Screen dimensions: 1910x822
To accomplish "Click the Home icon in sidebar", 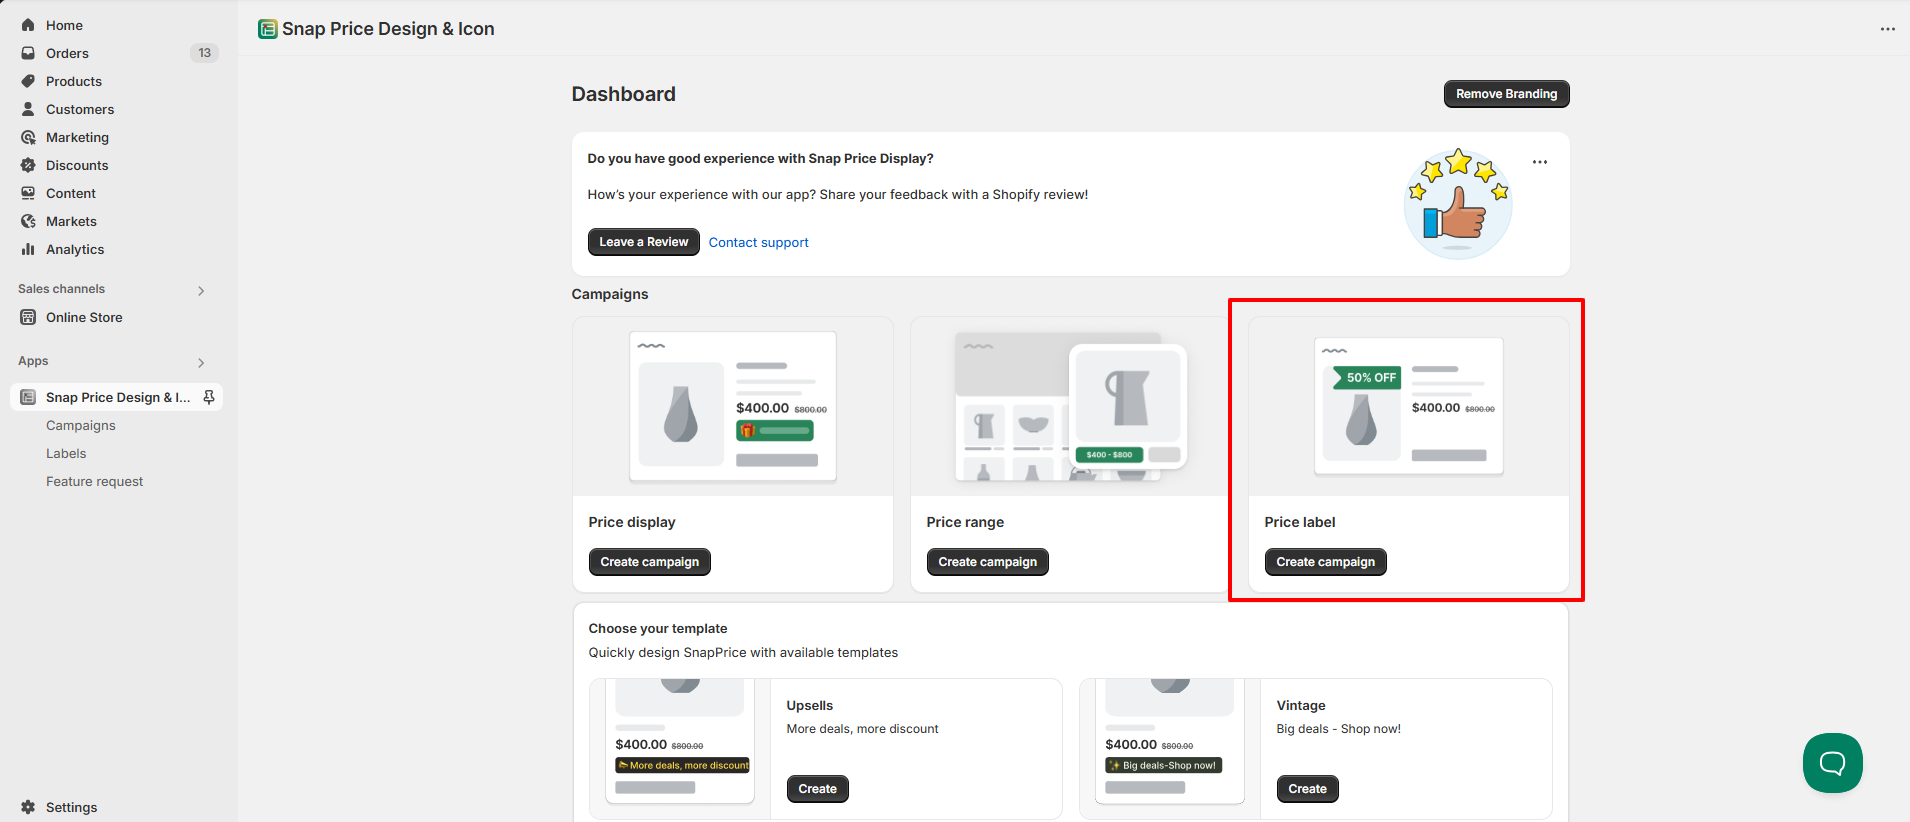I will 28,25.
